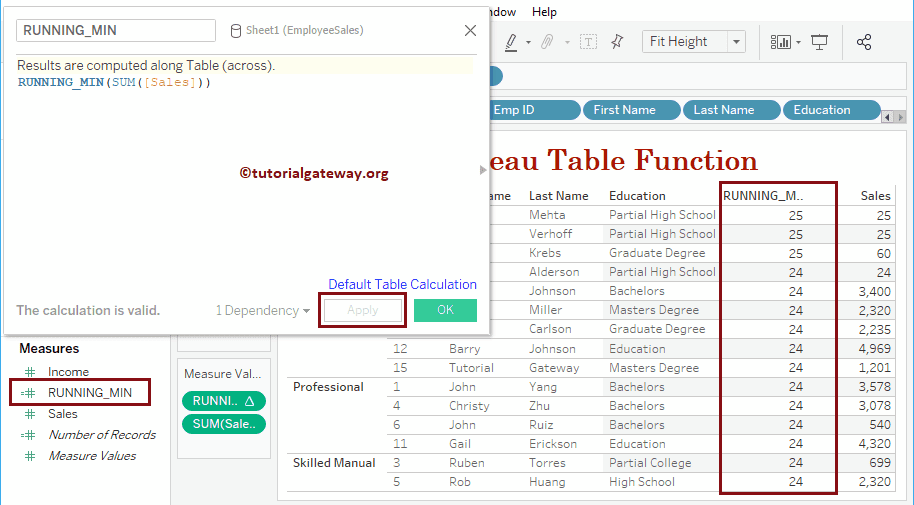
Task: Select the Last Name pill on shelf
Action: [732, 110]
